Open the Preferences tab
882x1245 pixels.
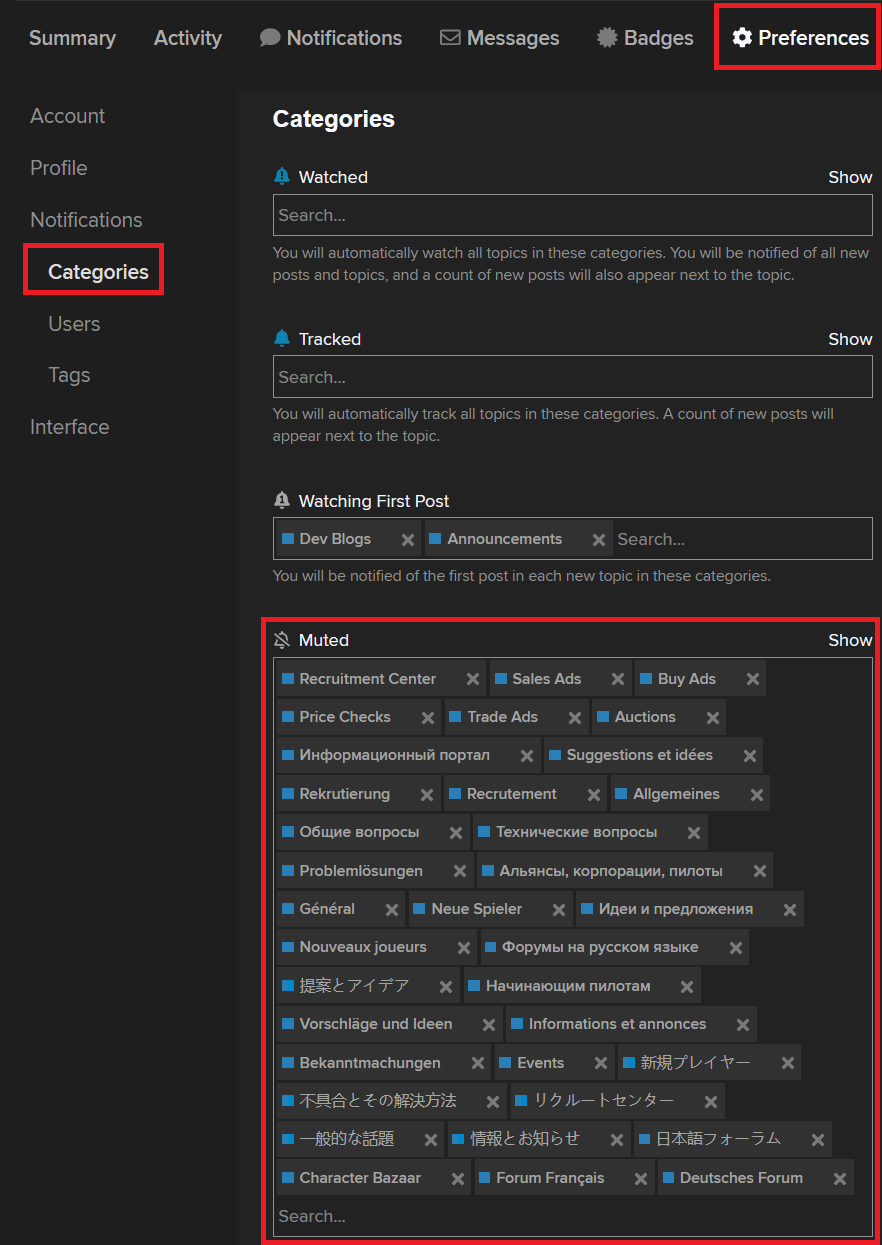(800, 38)
